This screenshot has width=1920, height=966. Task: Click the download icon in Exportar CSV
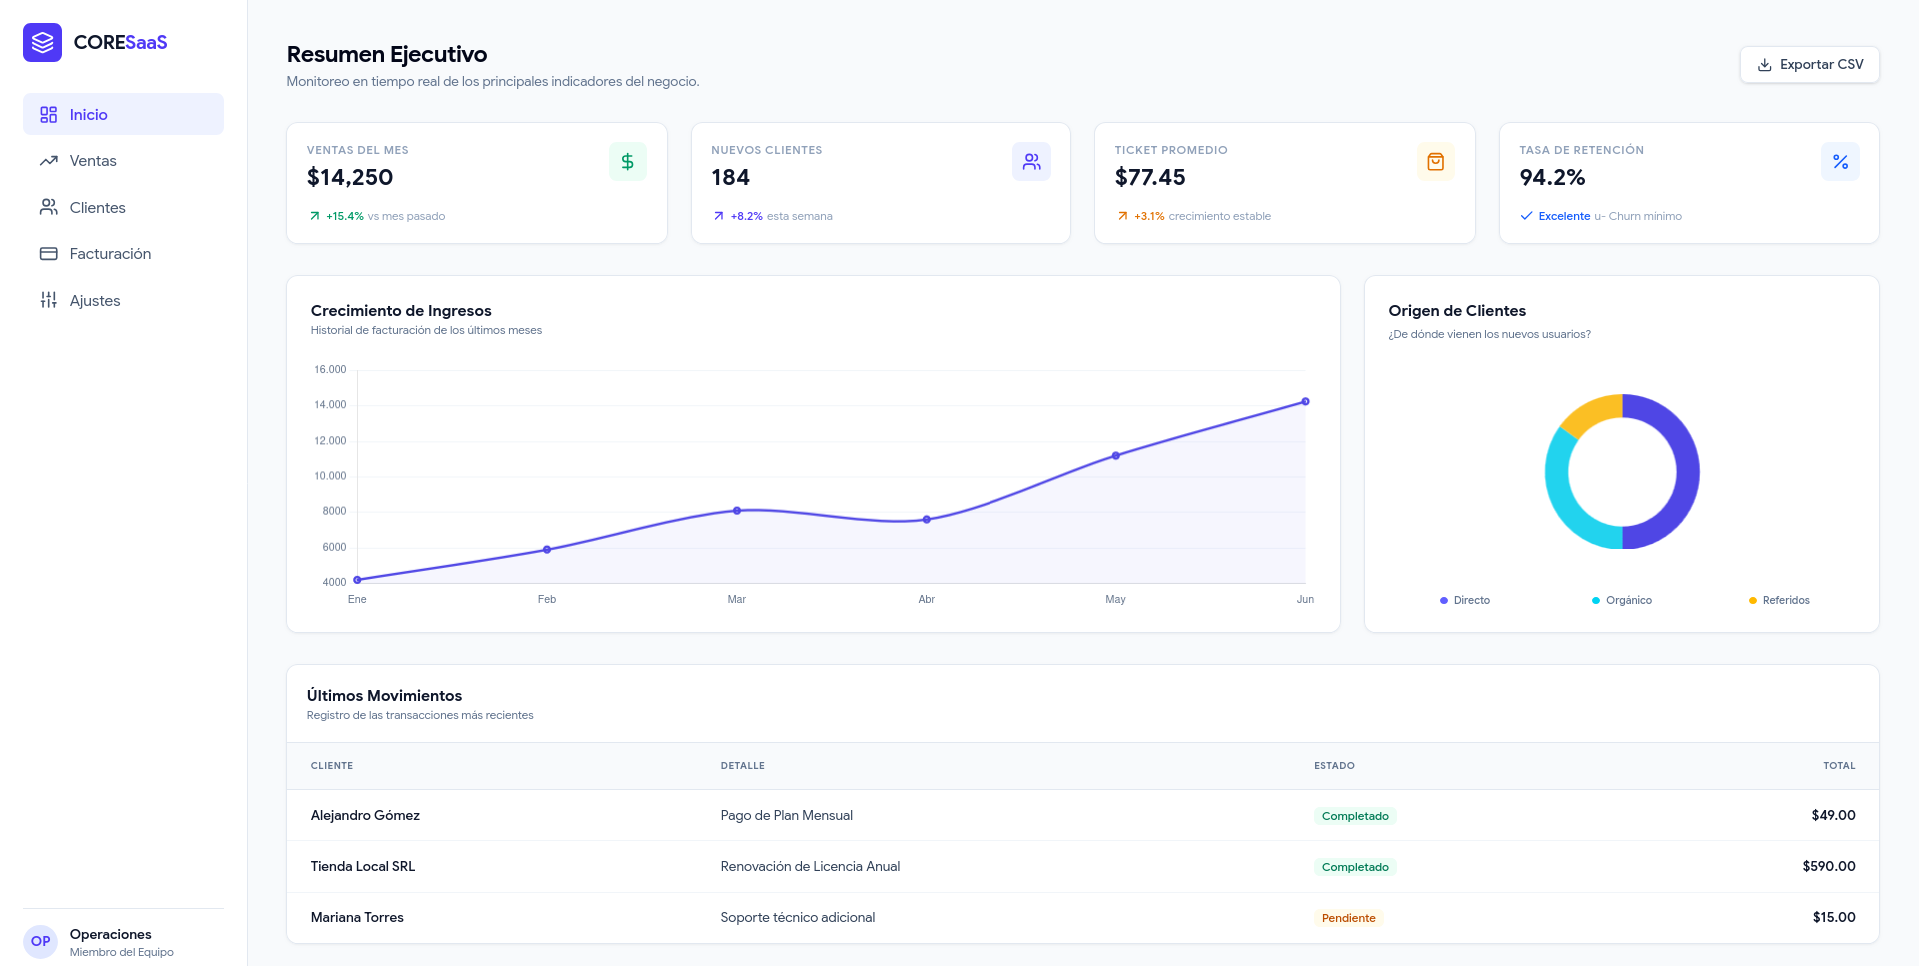1765,65
